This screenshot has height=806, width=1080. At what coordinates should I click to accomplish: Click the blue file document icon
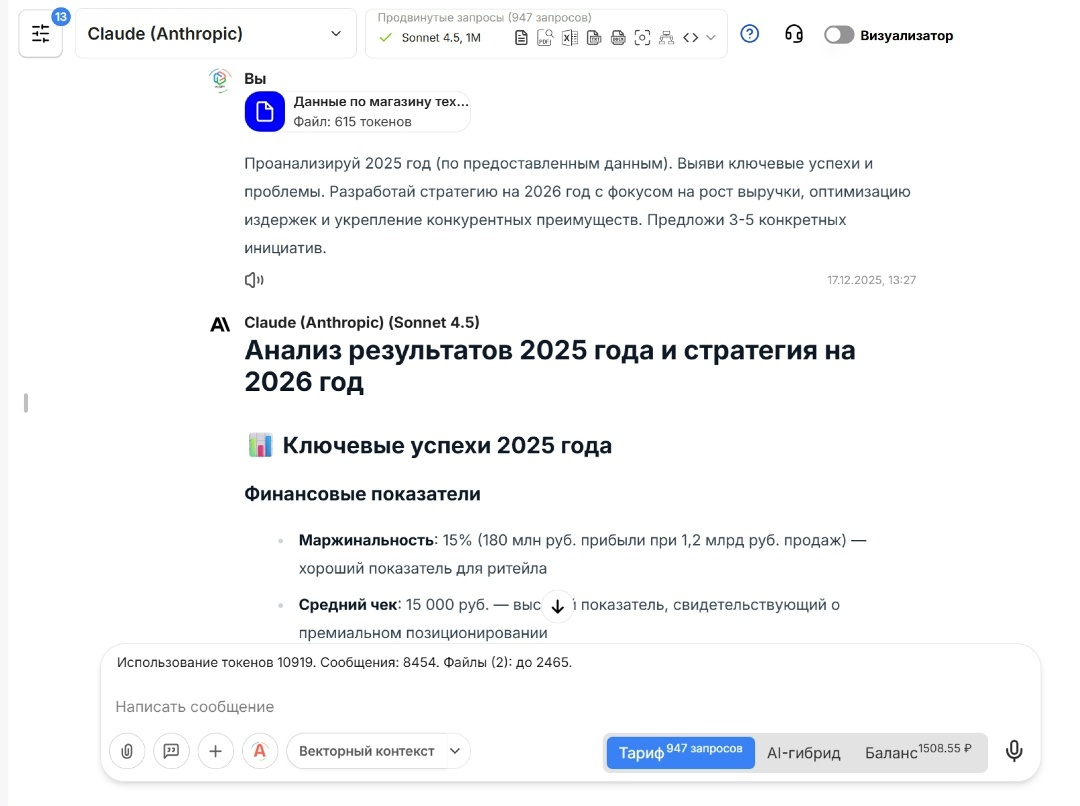click(x=264, y=111)
